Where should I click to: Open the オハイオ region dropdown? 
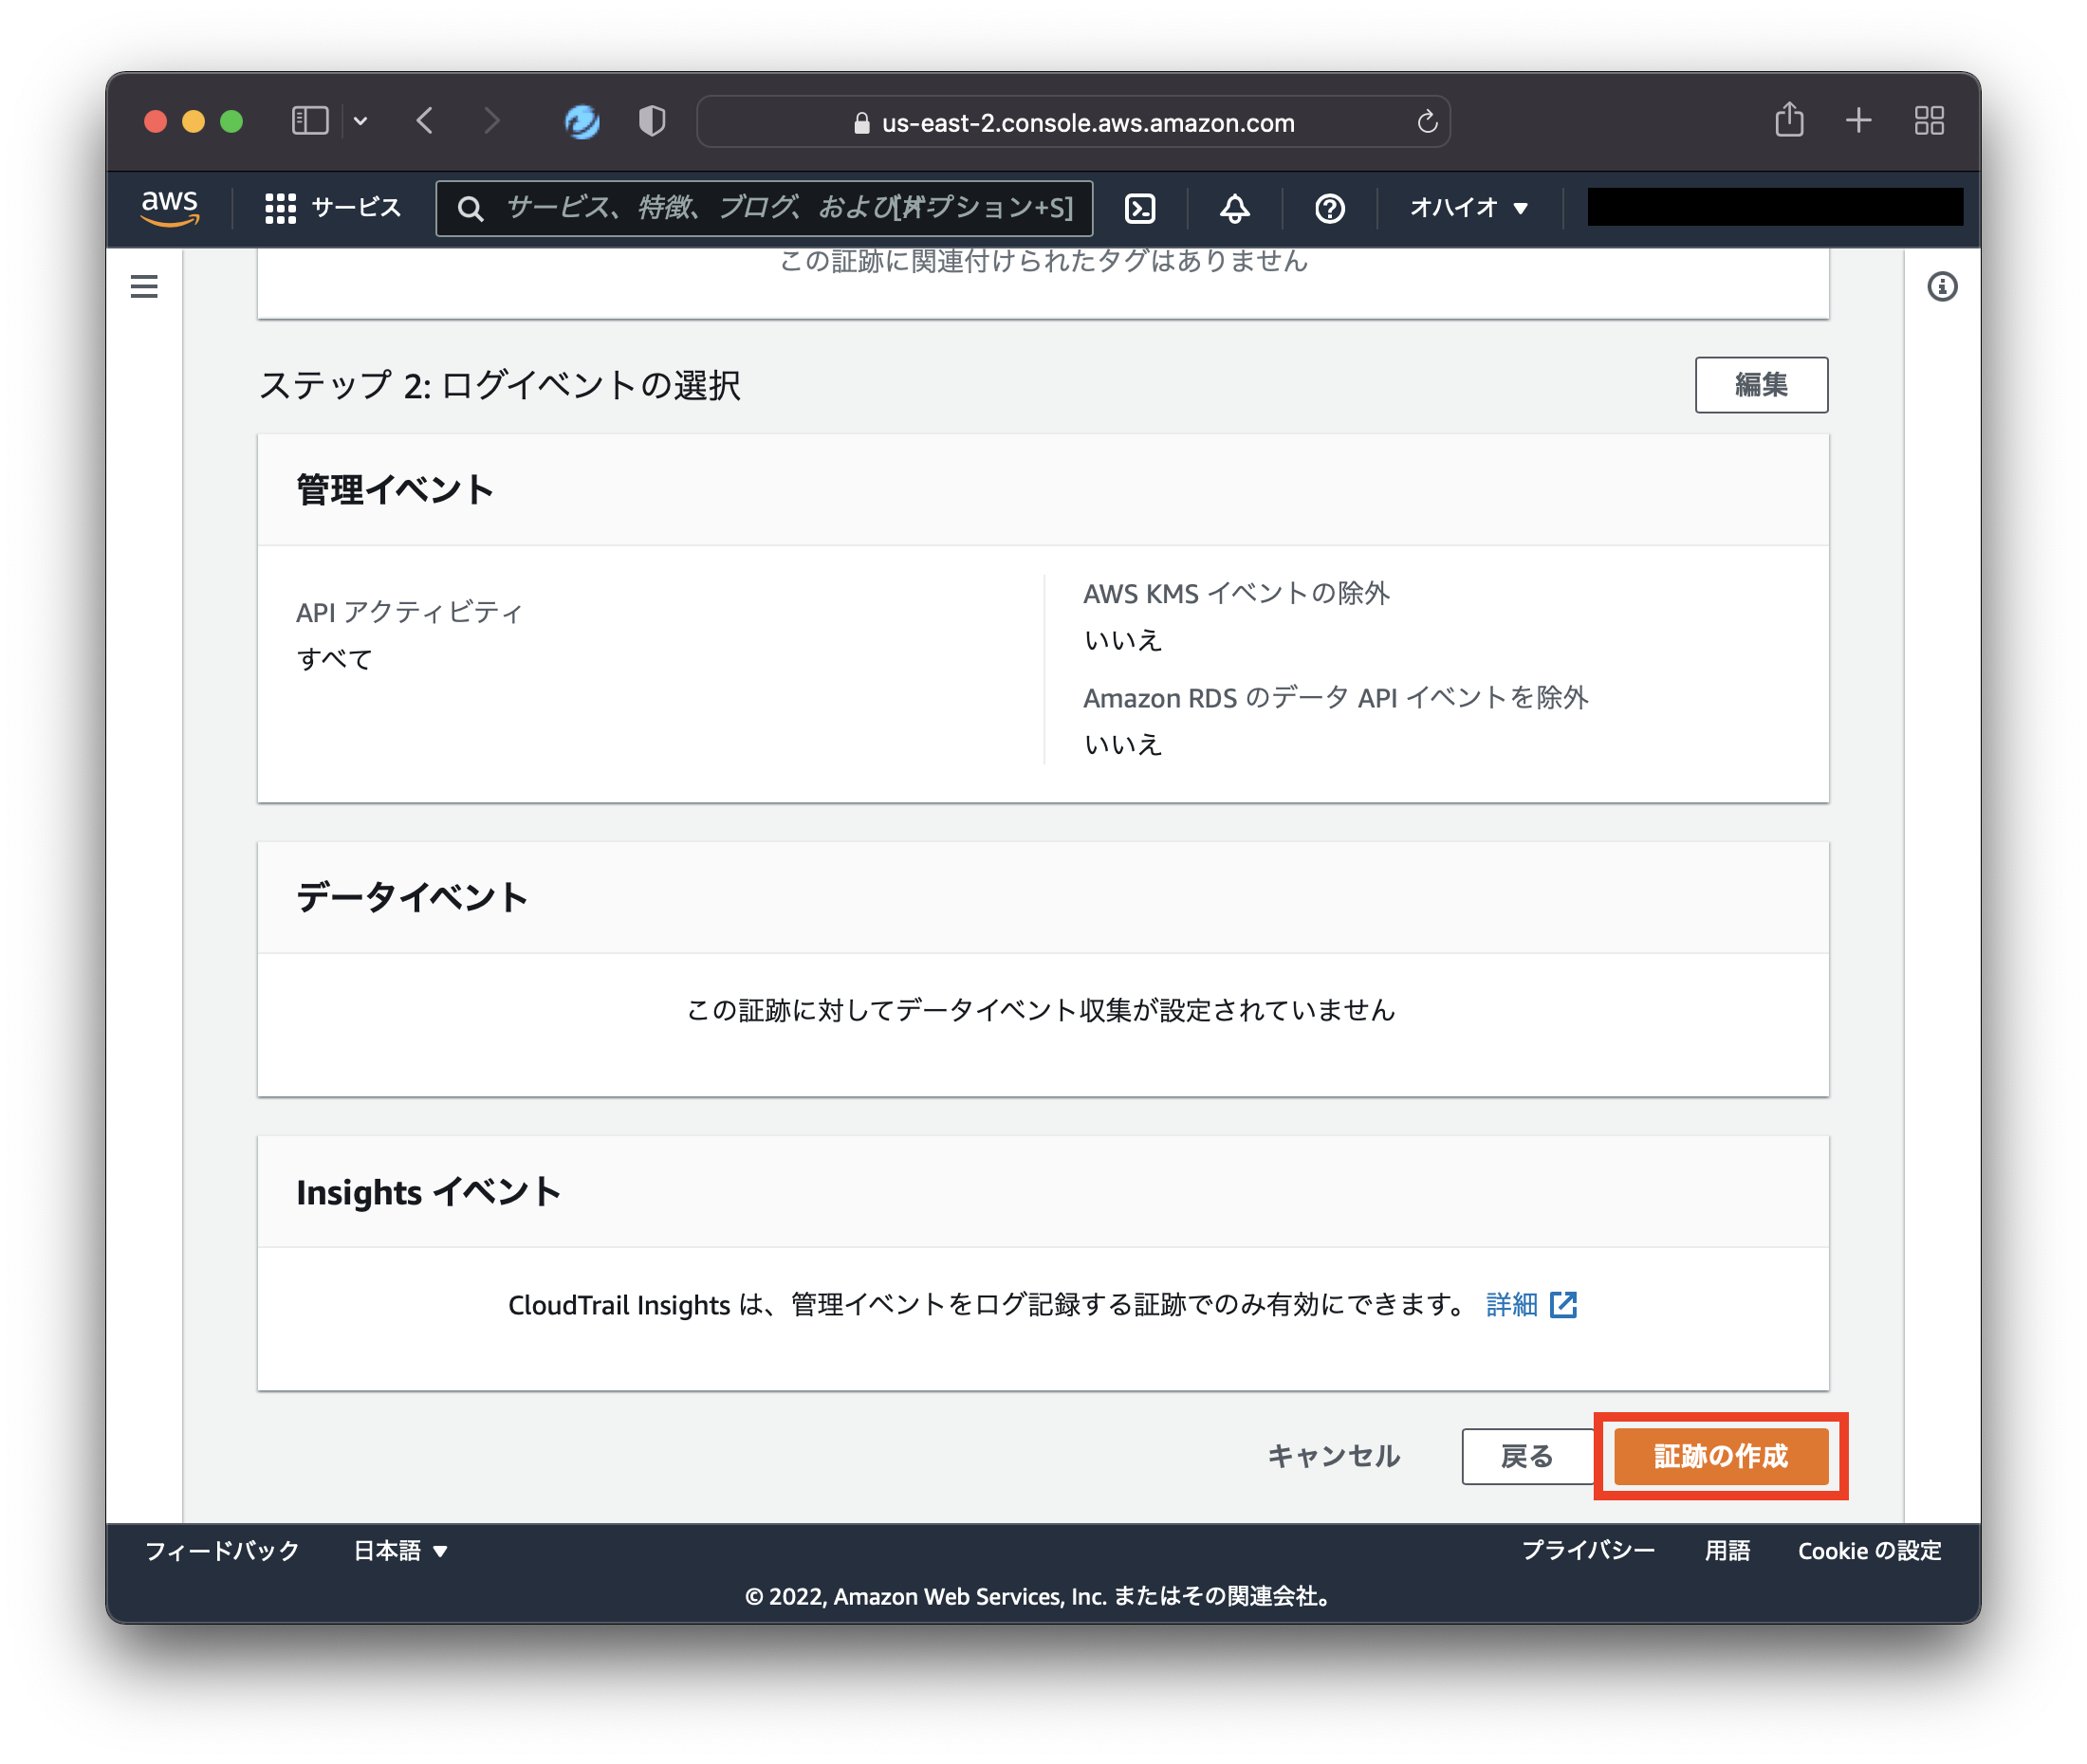[x=1466, y=208]
